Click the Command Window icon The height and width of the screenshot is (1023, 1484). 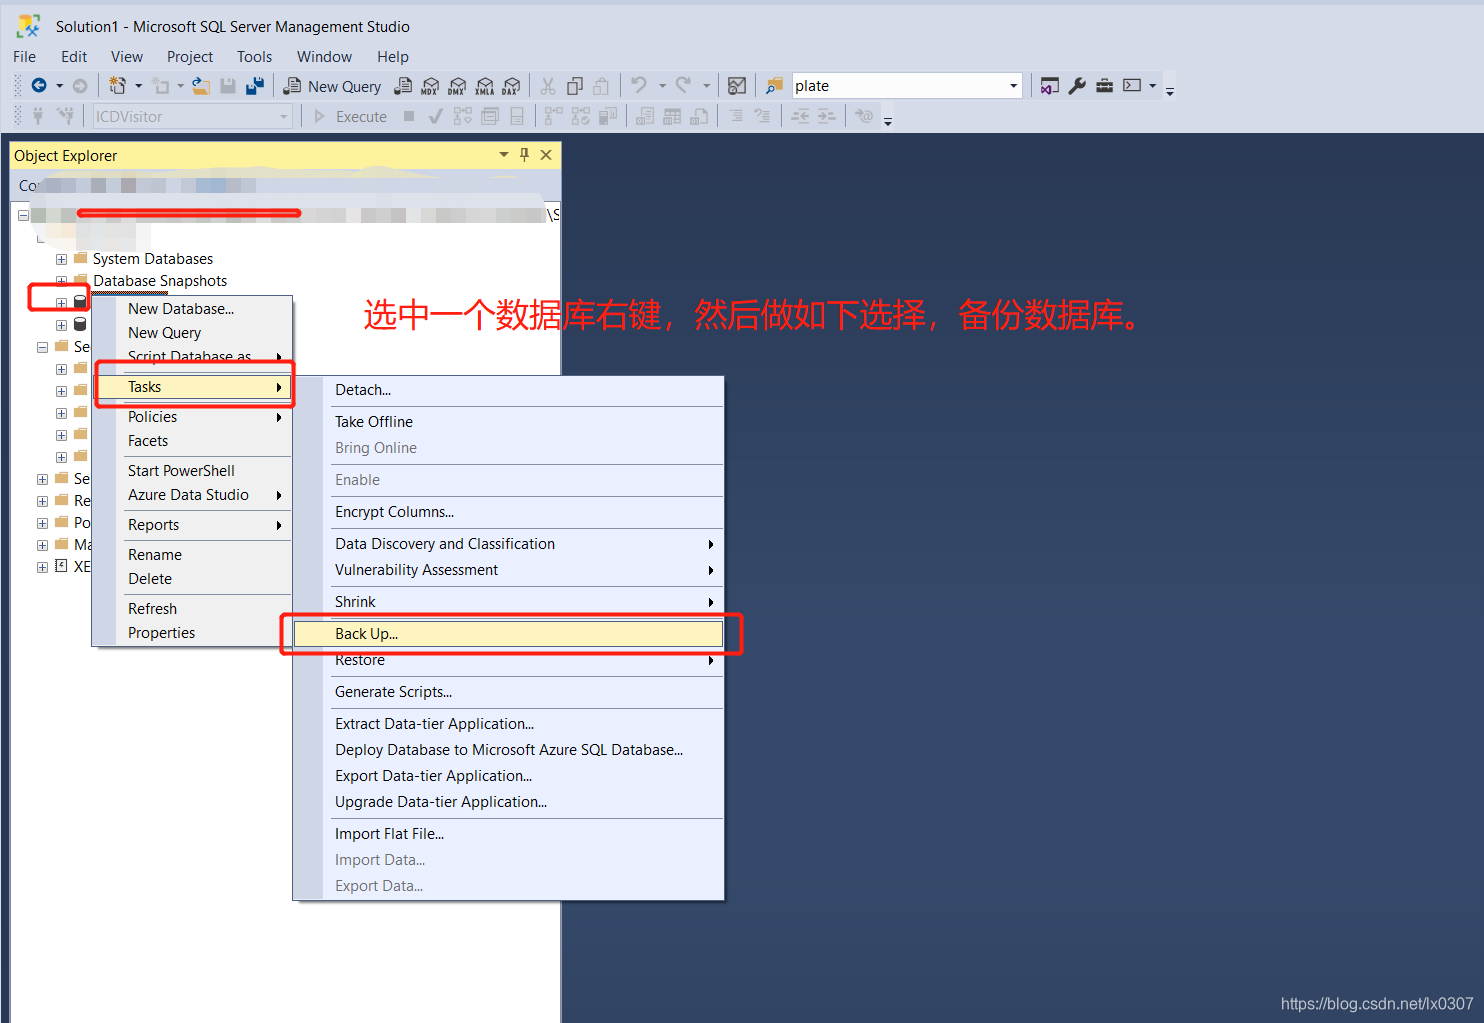[1132, 86]
